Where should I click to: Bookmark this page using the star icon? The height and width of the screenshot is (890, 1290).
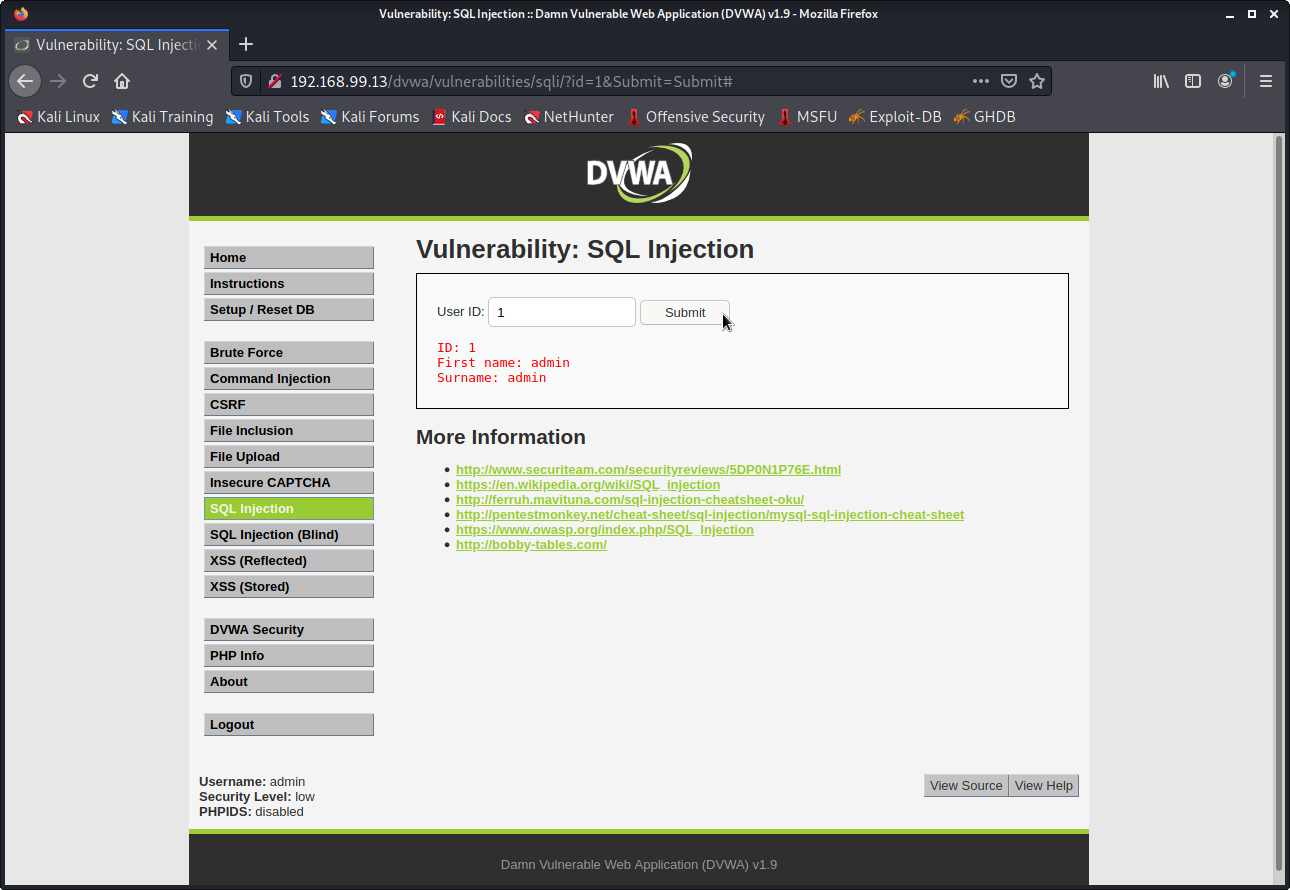1037,81
